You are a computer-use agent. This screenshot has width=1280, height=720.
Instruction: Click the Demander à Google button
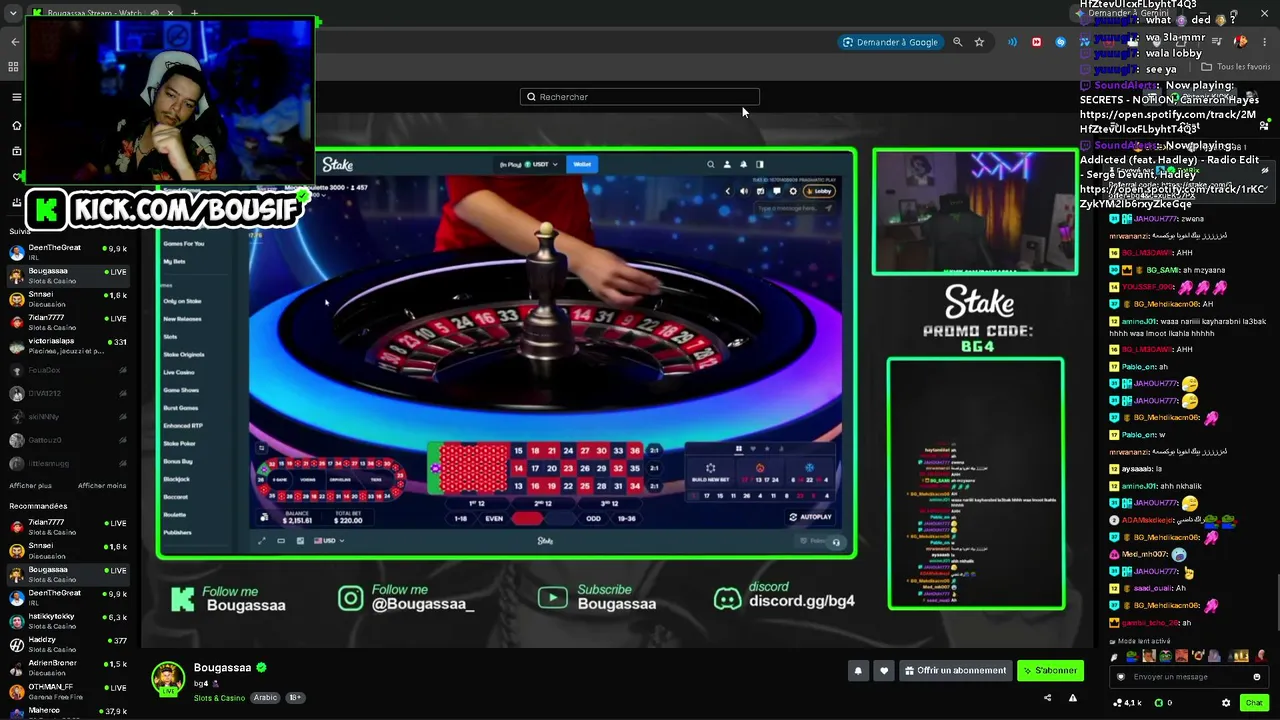pyautogui.click(x=890, y=42)
